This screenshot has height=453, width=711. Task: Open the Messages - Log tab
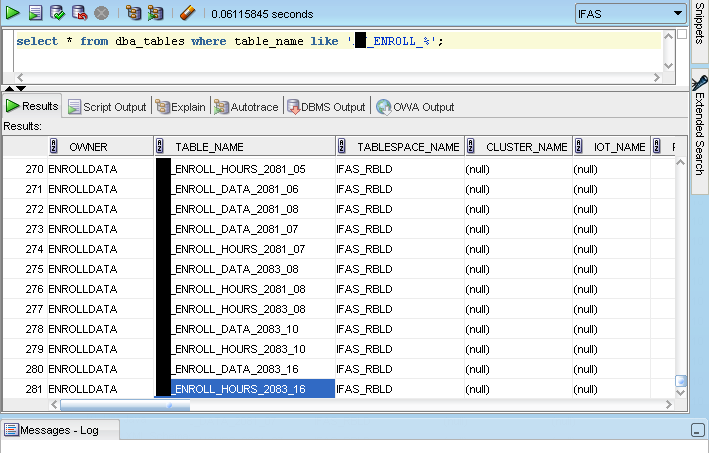pyautogui.click(x=59, y=430)
